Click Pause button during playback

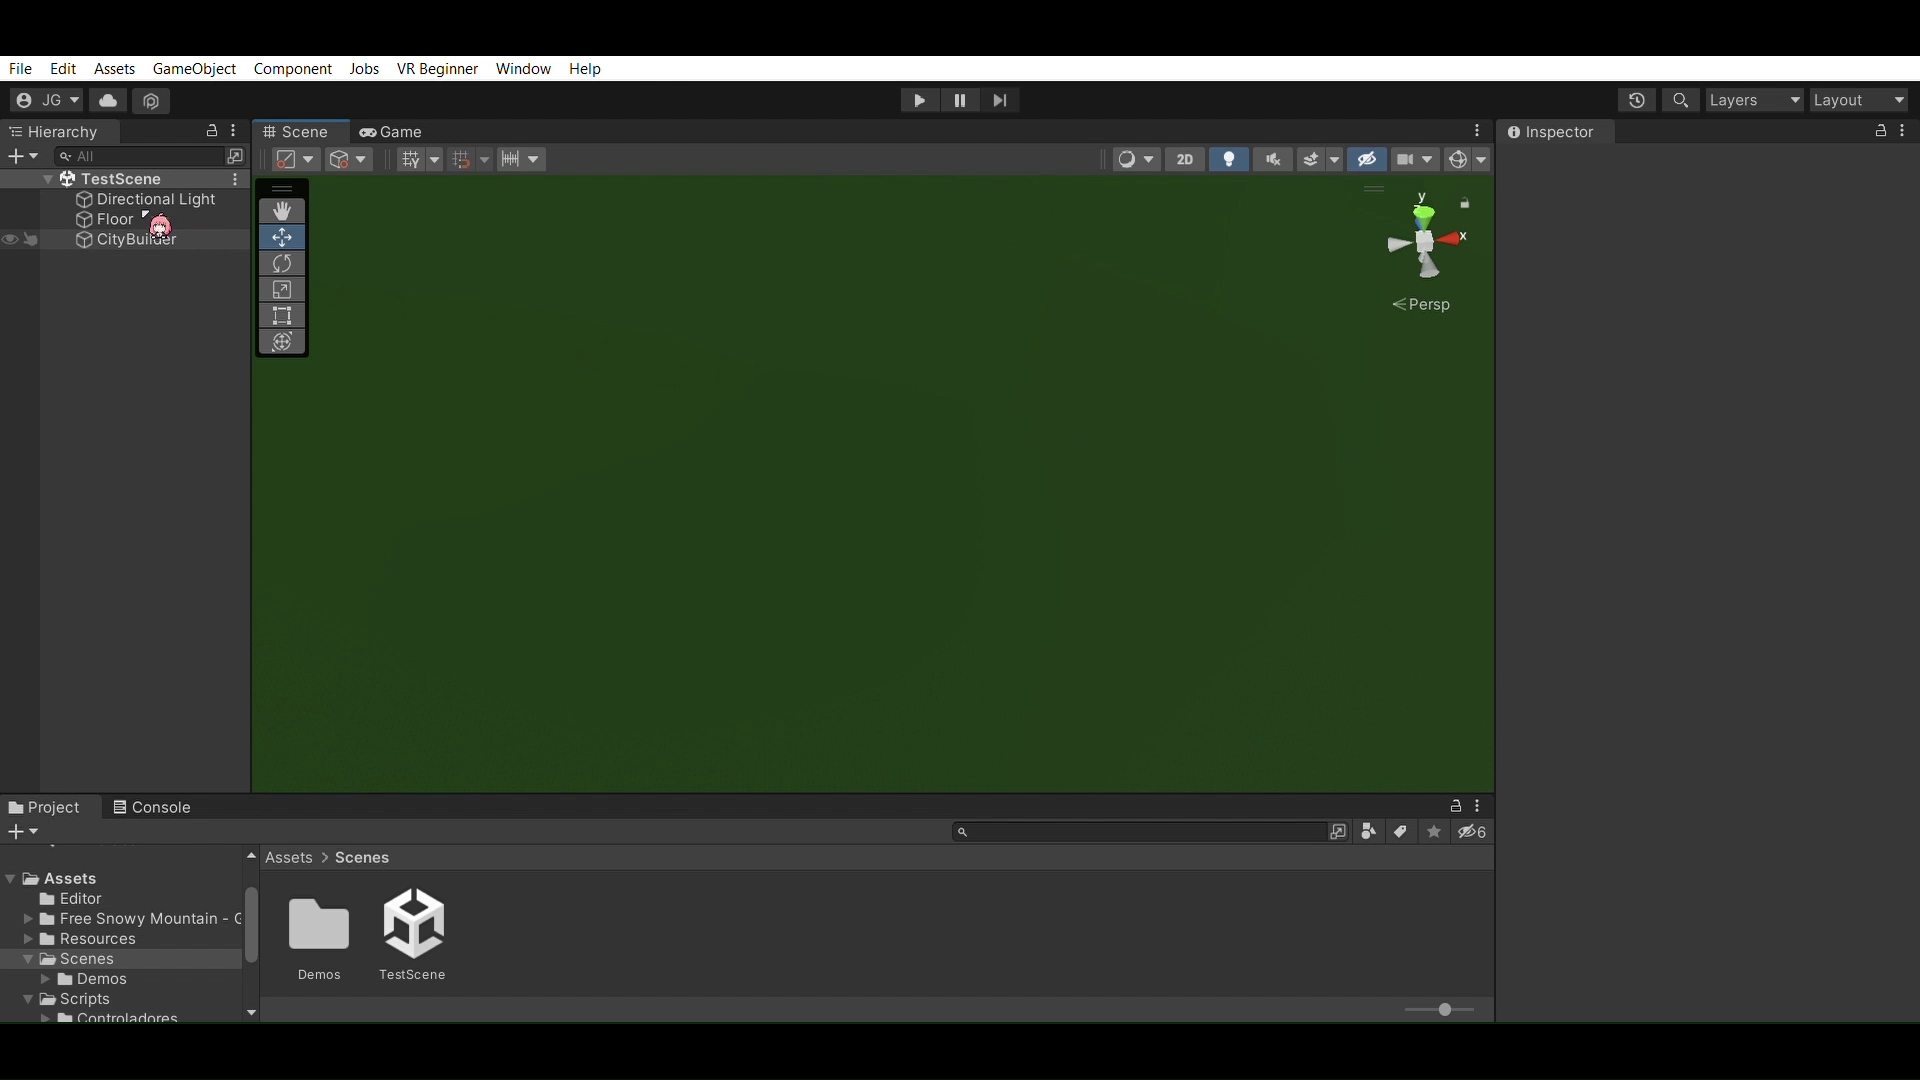click(x=960, y=100)
